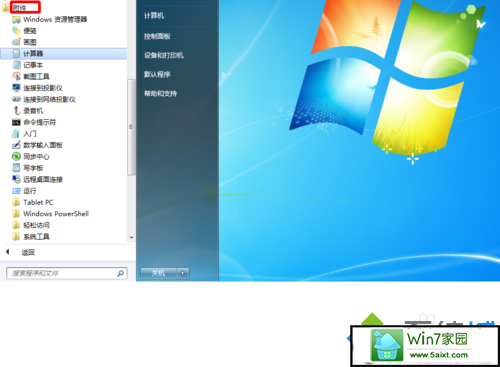Expand the Windows PowerShell folder

(x=50, y=214)
